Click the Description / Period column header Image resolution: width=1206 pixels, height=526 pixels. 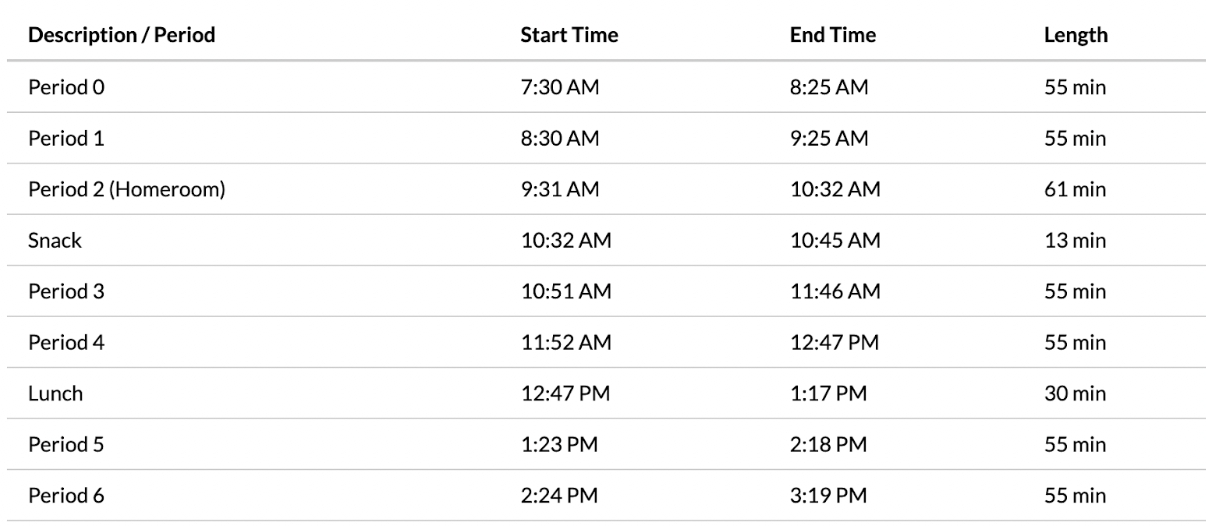(121, 35)
